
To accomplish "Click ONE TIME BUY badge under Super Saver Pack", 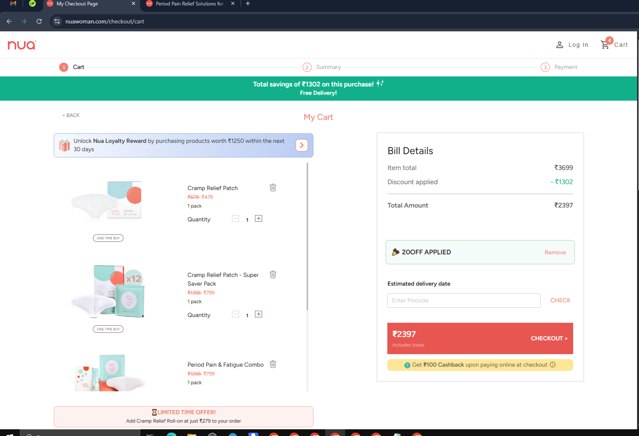I will [x=108, y=329].
